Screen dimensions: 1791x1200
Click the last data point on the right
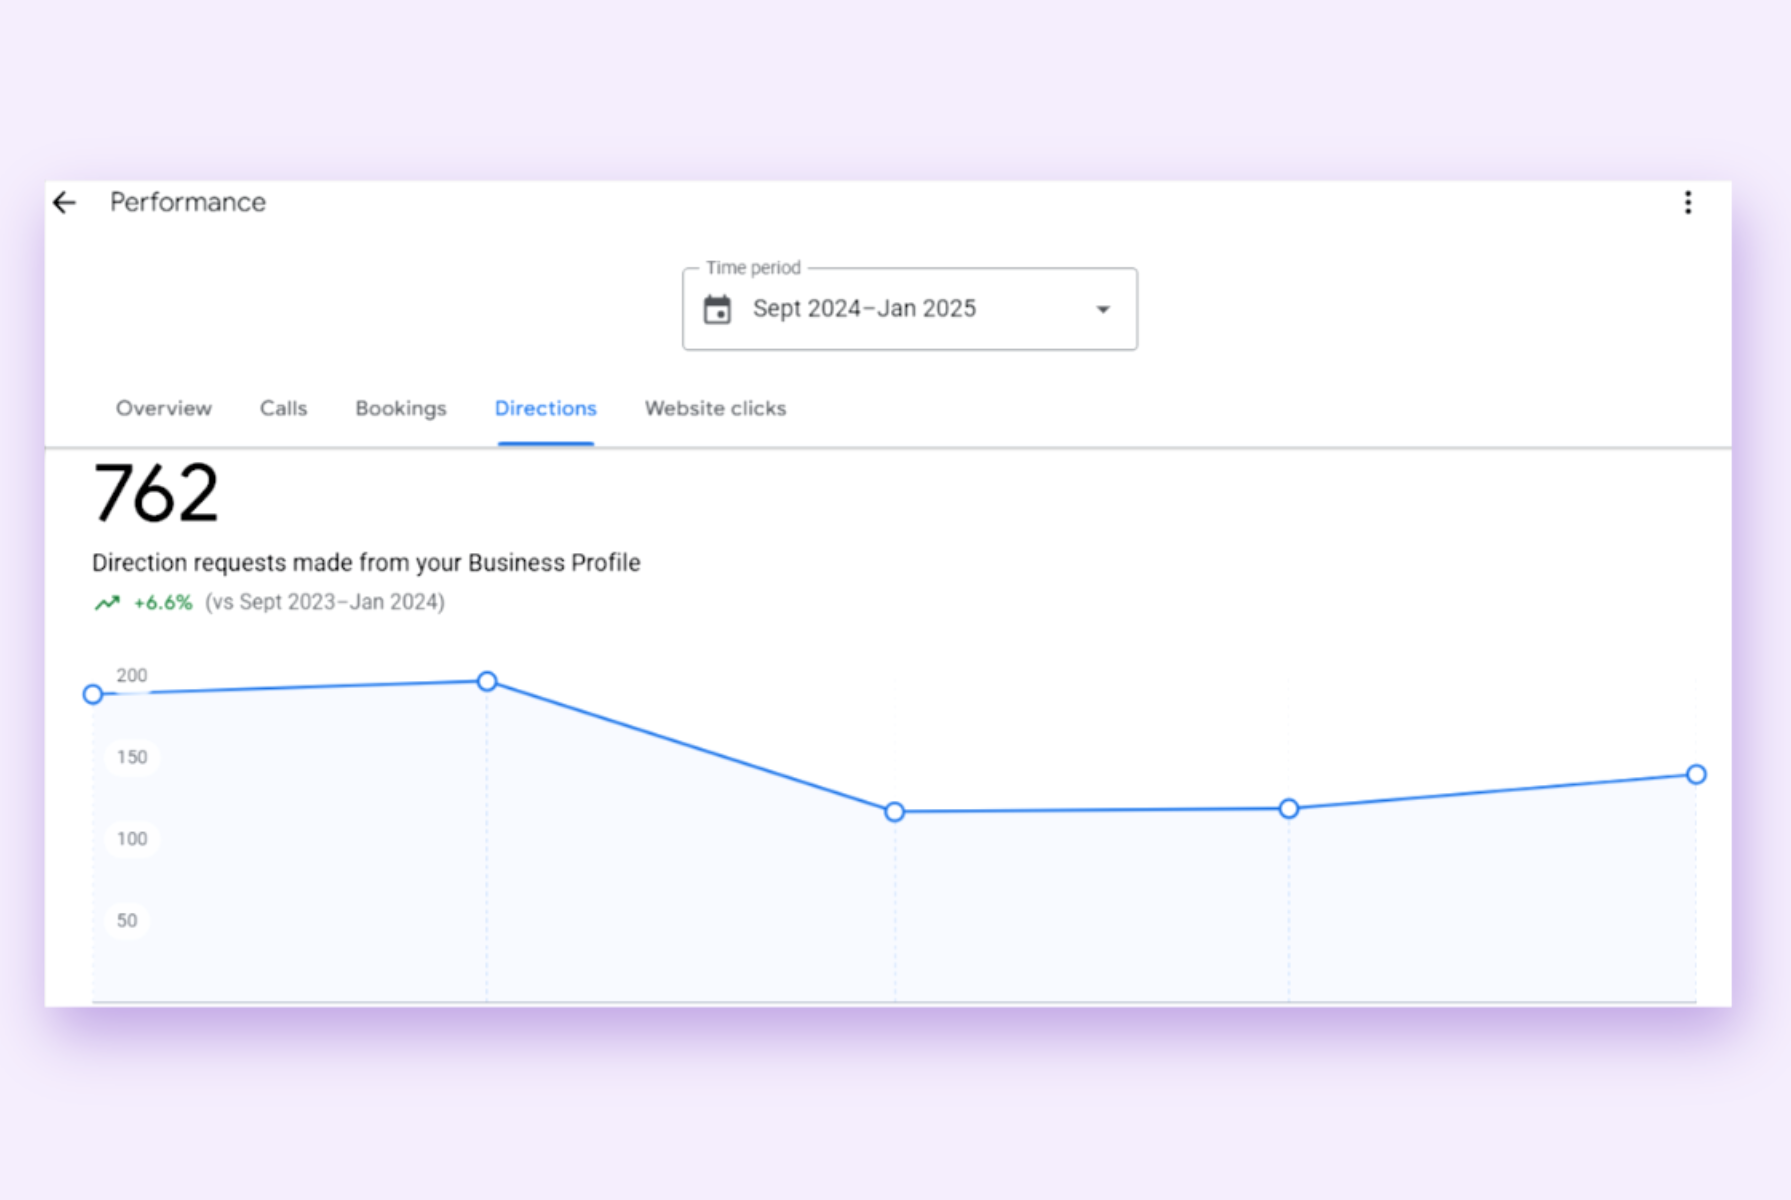point(1696,774)
